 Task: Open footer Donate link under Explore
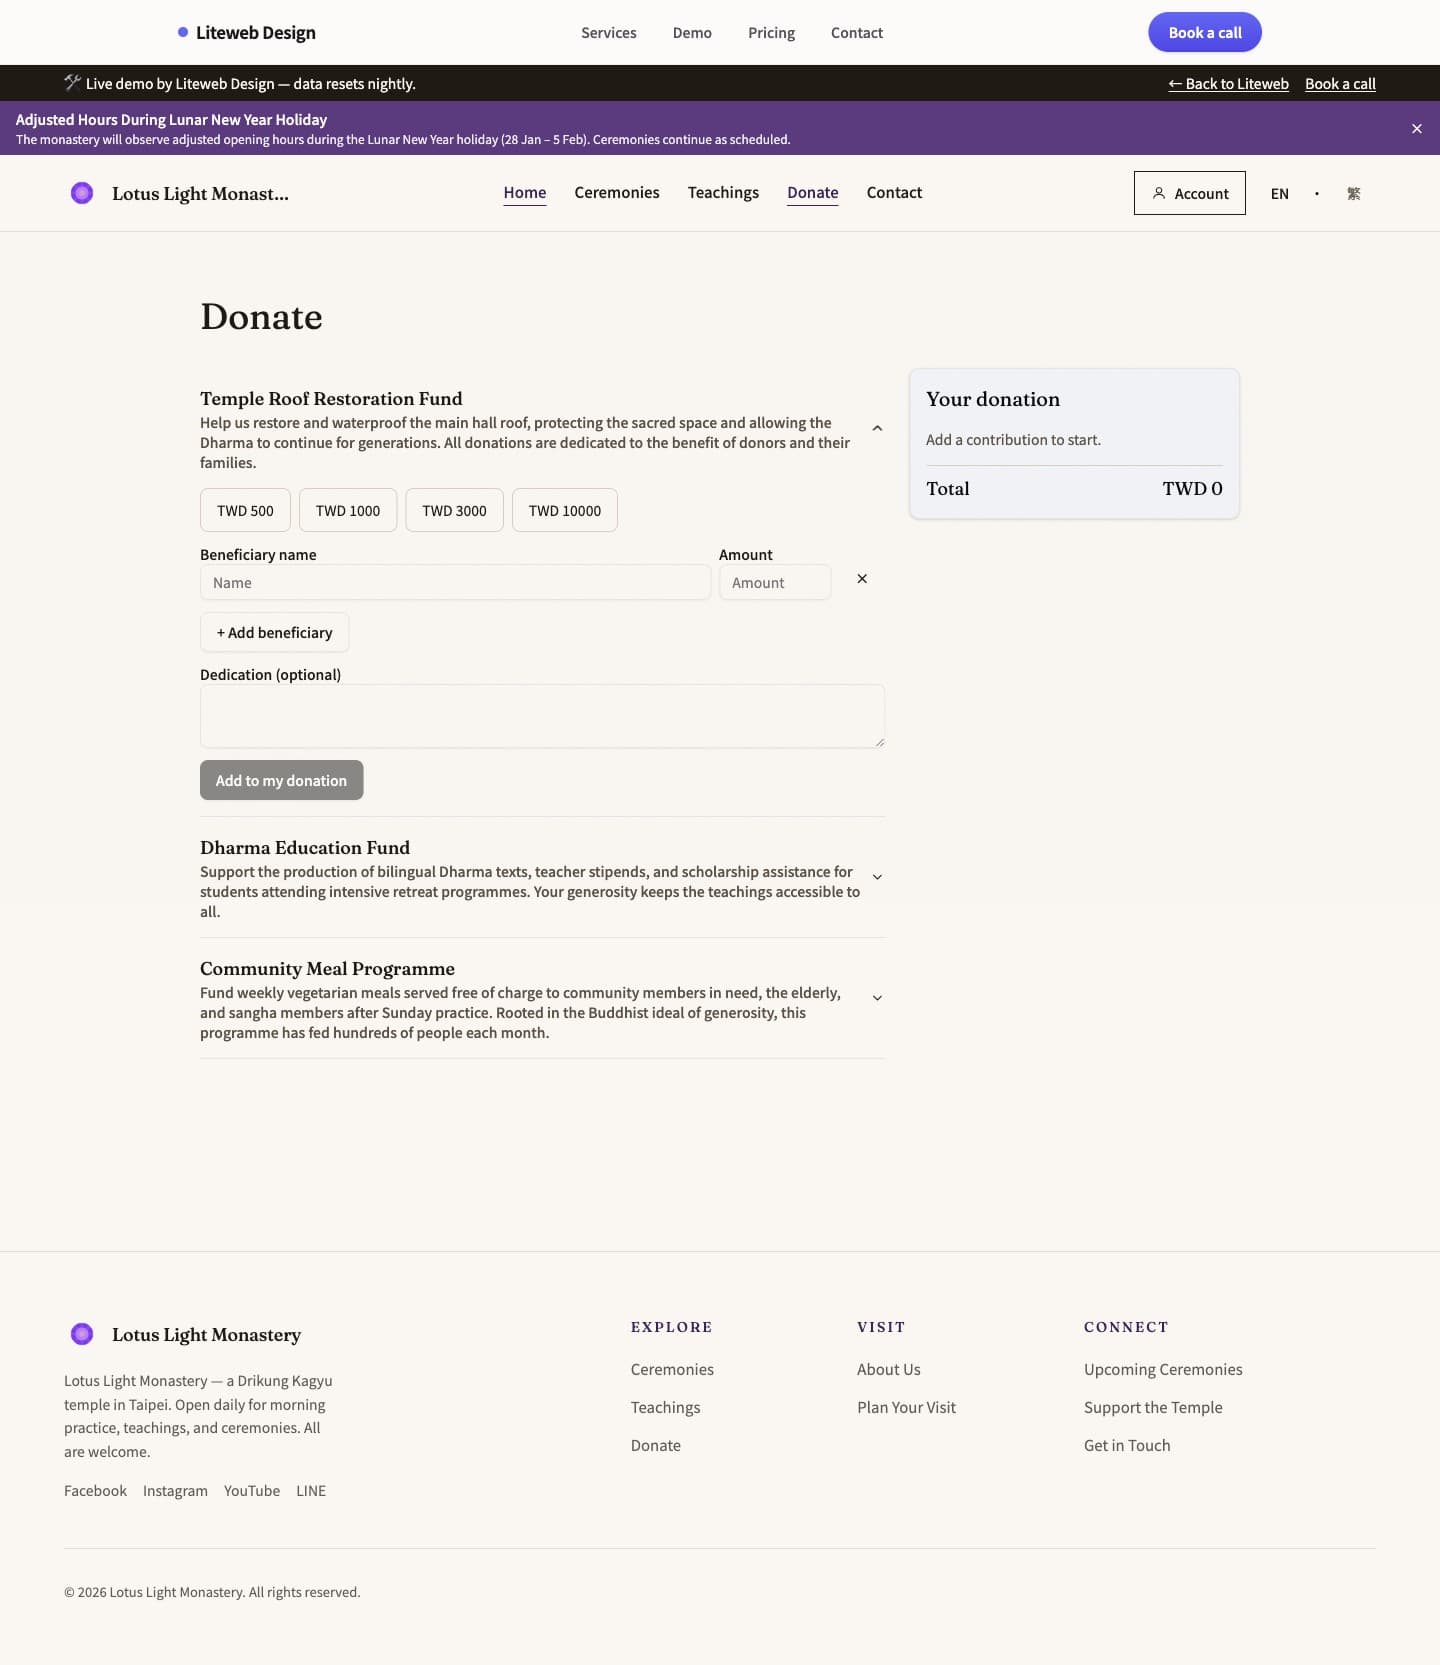tap(656, 1445)
